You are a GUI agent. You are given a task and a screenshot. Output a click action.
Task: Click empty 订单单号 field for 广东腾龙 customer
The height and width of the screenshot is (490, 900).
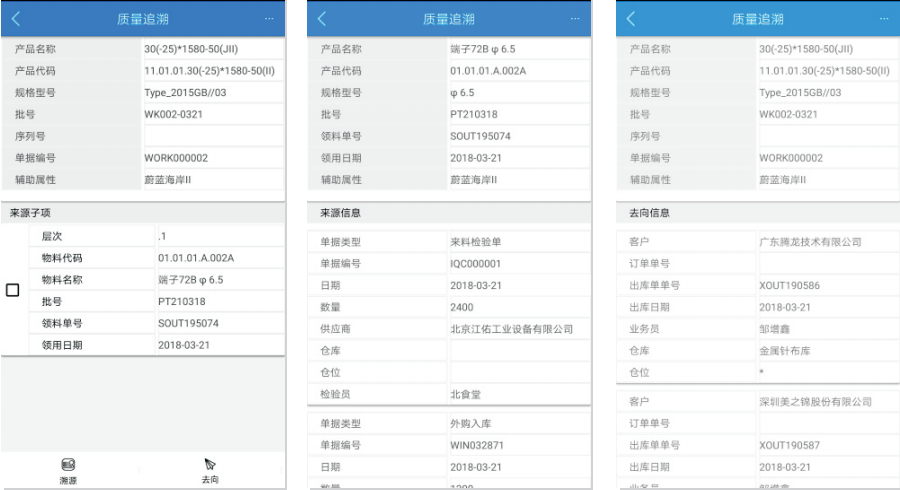pyautogui.click(x=822, y=264)
